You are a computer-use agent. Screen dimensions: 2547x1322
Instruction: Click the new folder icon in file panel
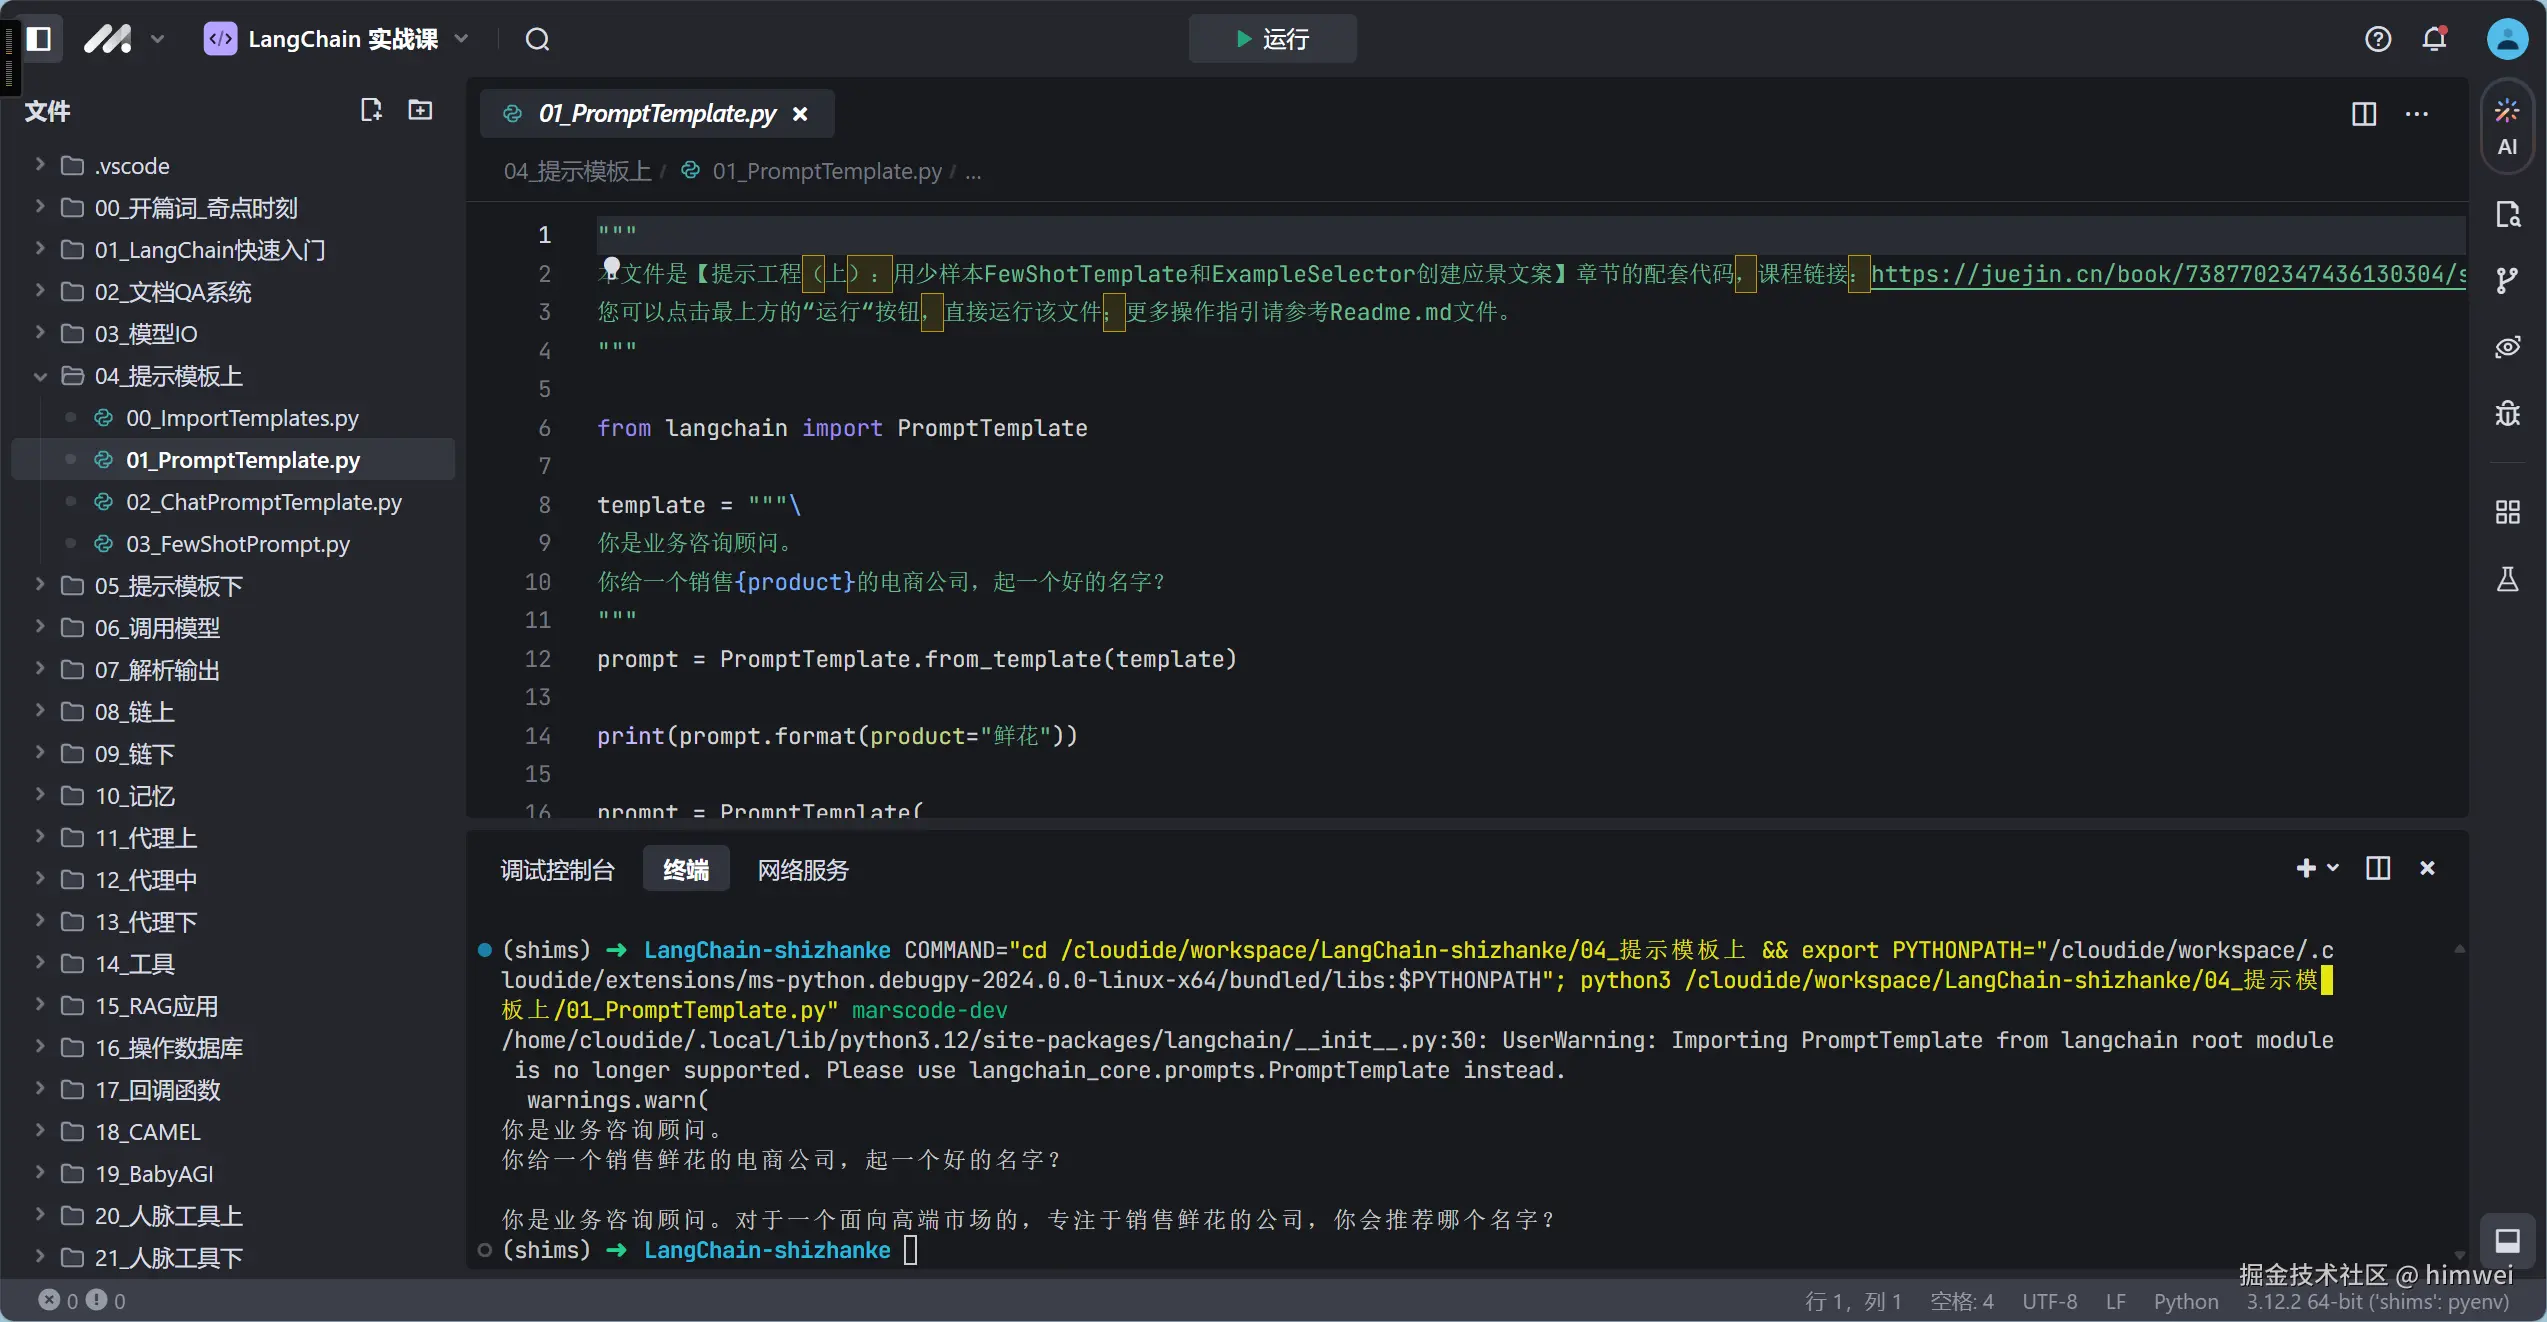click(x=420, y=110)
